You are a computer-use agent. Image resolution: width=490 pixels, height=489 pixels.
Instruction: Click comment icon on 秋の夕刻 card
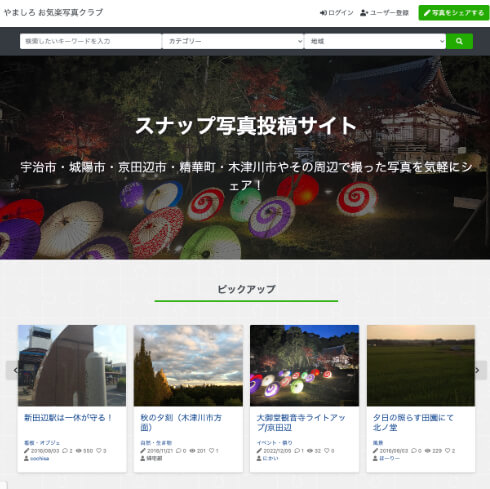coord(178,451)
